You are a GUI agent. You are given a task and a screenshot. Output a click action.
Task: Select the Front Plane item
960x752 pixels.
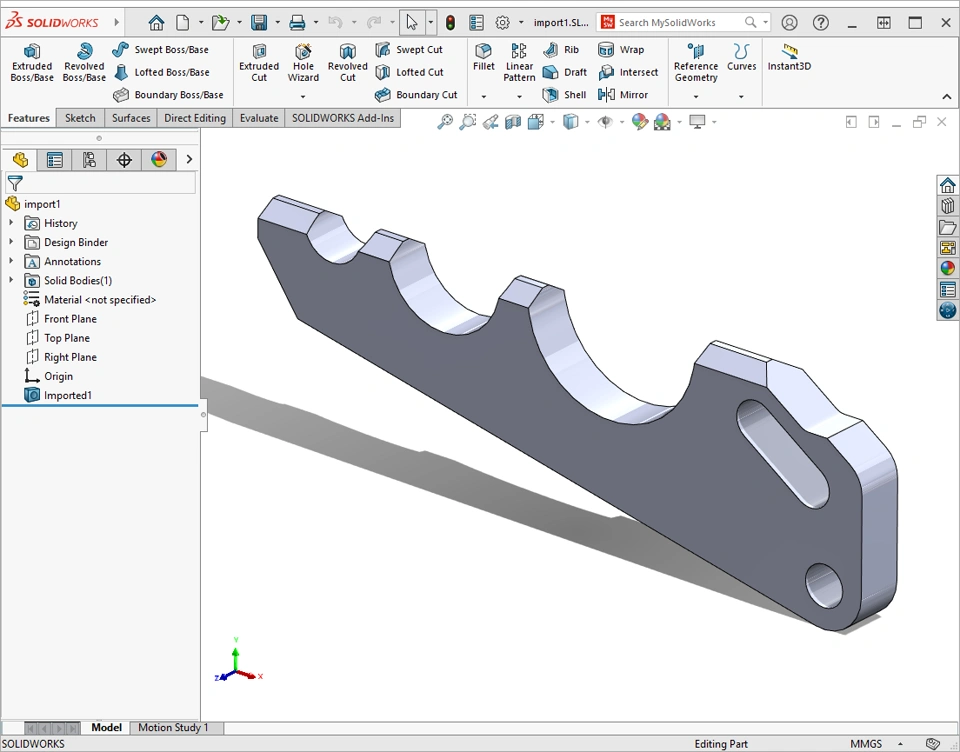point(61,319)
